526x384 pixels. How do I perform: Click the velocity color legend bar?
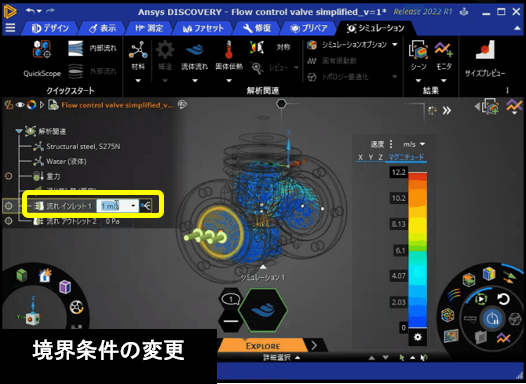coord(417,250)
